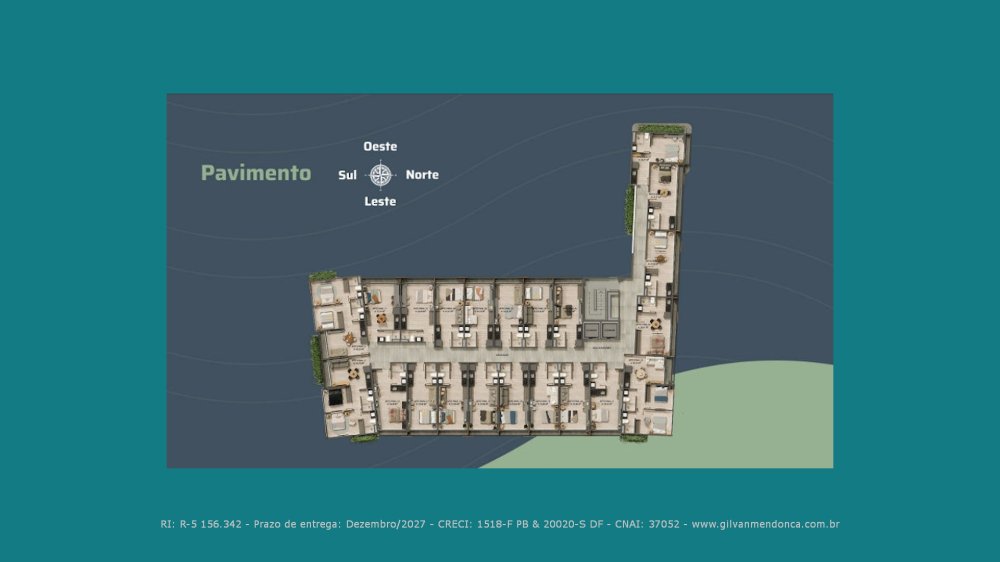Click the Pavimento heading

pyautogui.click(x=256, y=173)
